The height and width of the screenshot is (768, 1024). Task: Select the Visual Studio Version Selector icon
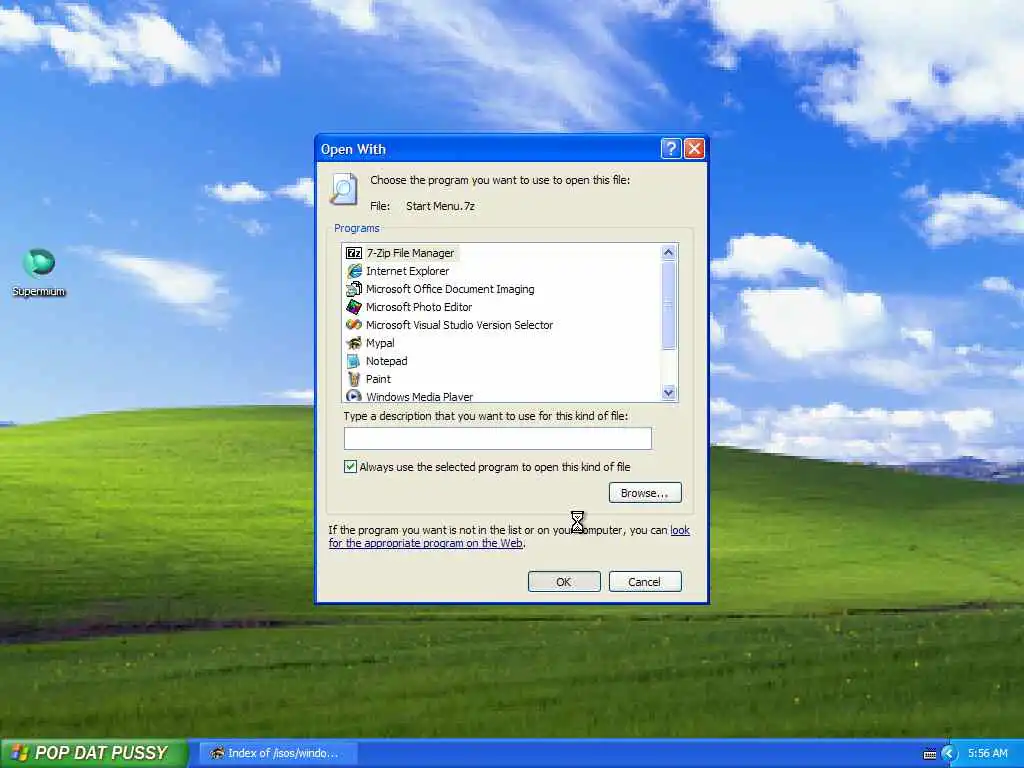coord(354,325)
